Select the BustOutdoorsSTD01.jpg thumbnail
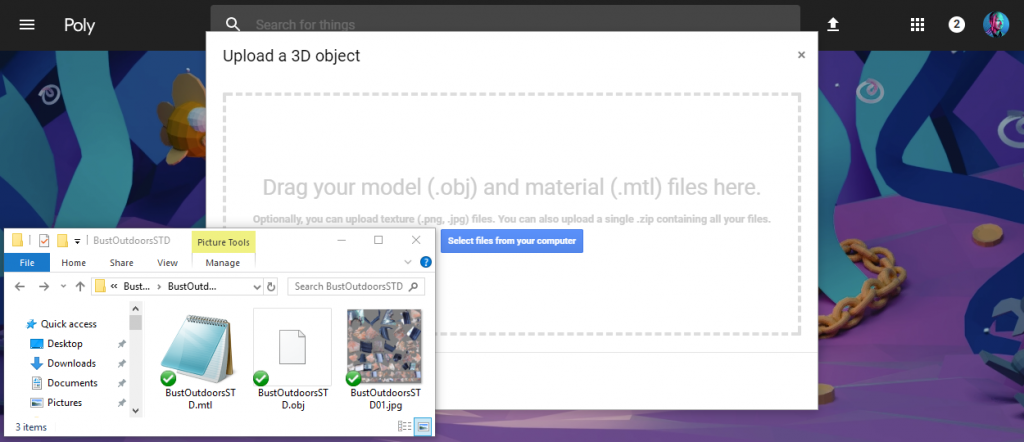Screen dimensions: 1024x442 (x=384, y=346)
